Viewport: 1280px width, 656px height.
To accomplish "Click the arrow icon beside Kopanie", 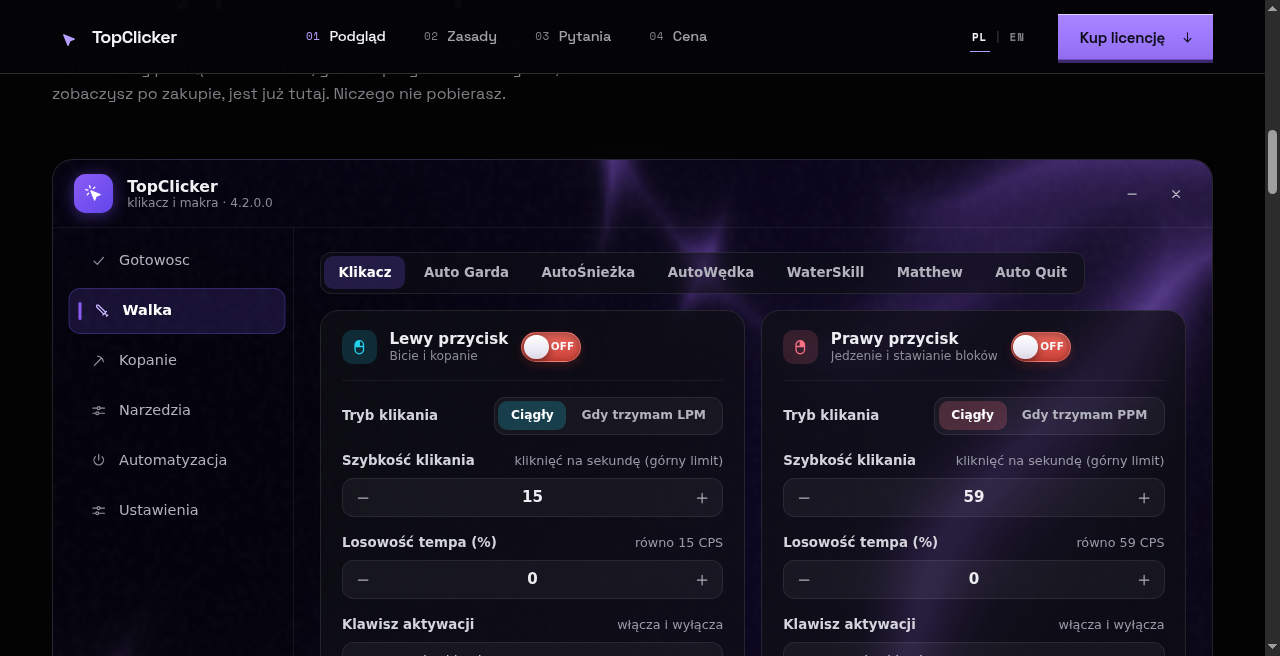I will point(98,360).
